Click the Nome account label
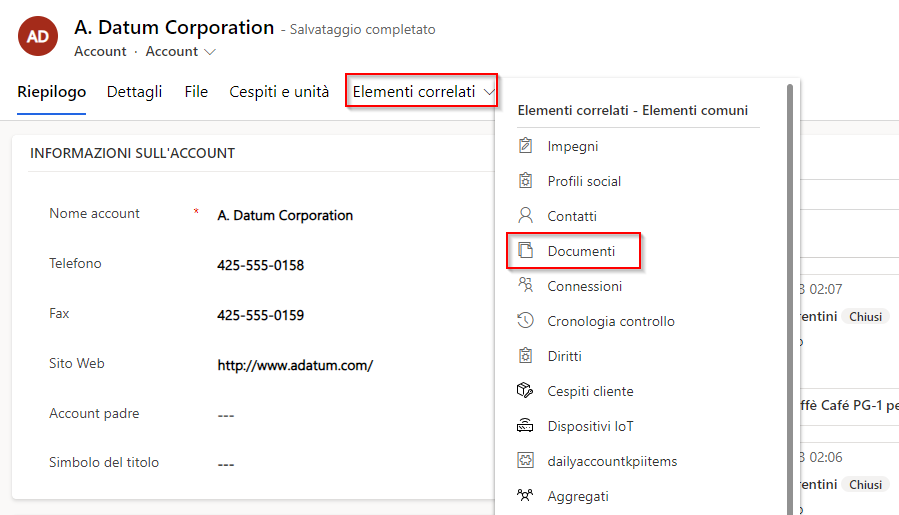This screenshot has width=899, height=515. coord(94,213)
